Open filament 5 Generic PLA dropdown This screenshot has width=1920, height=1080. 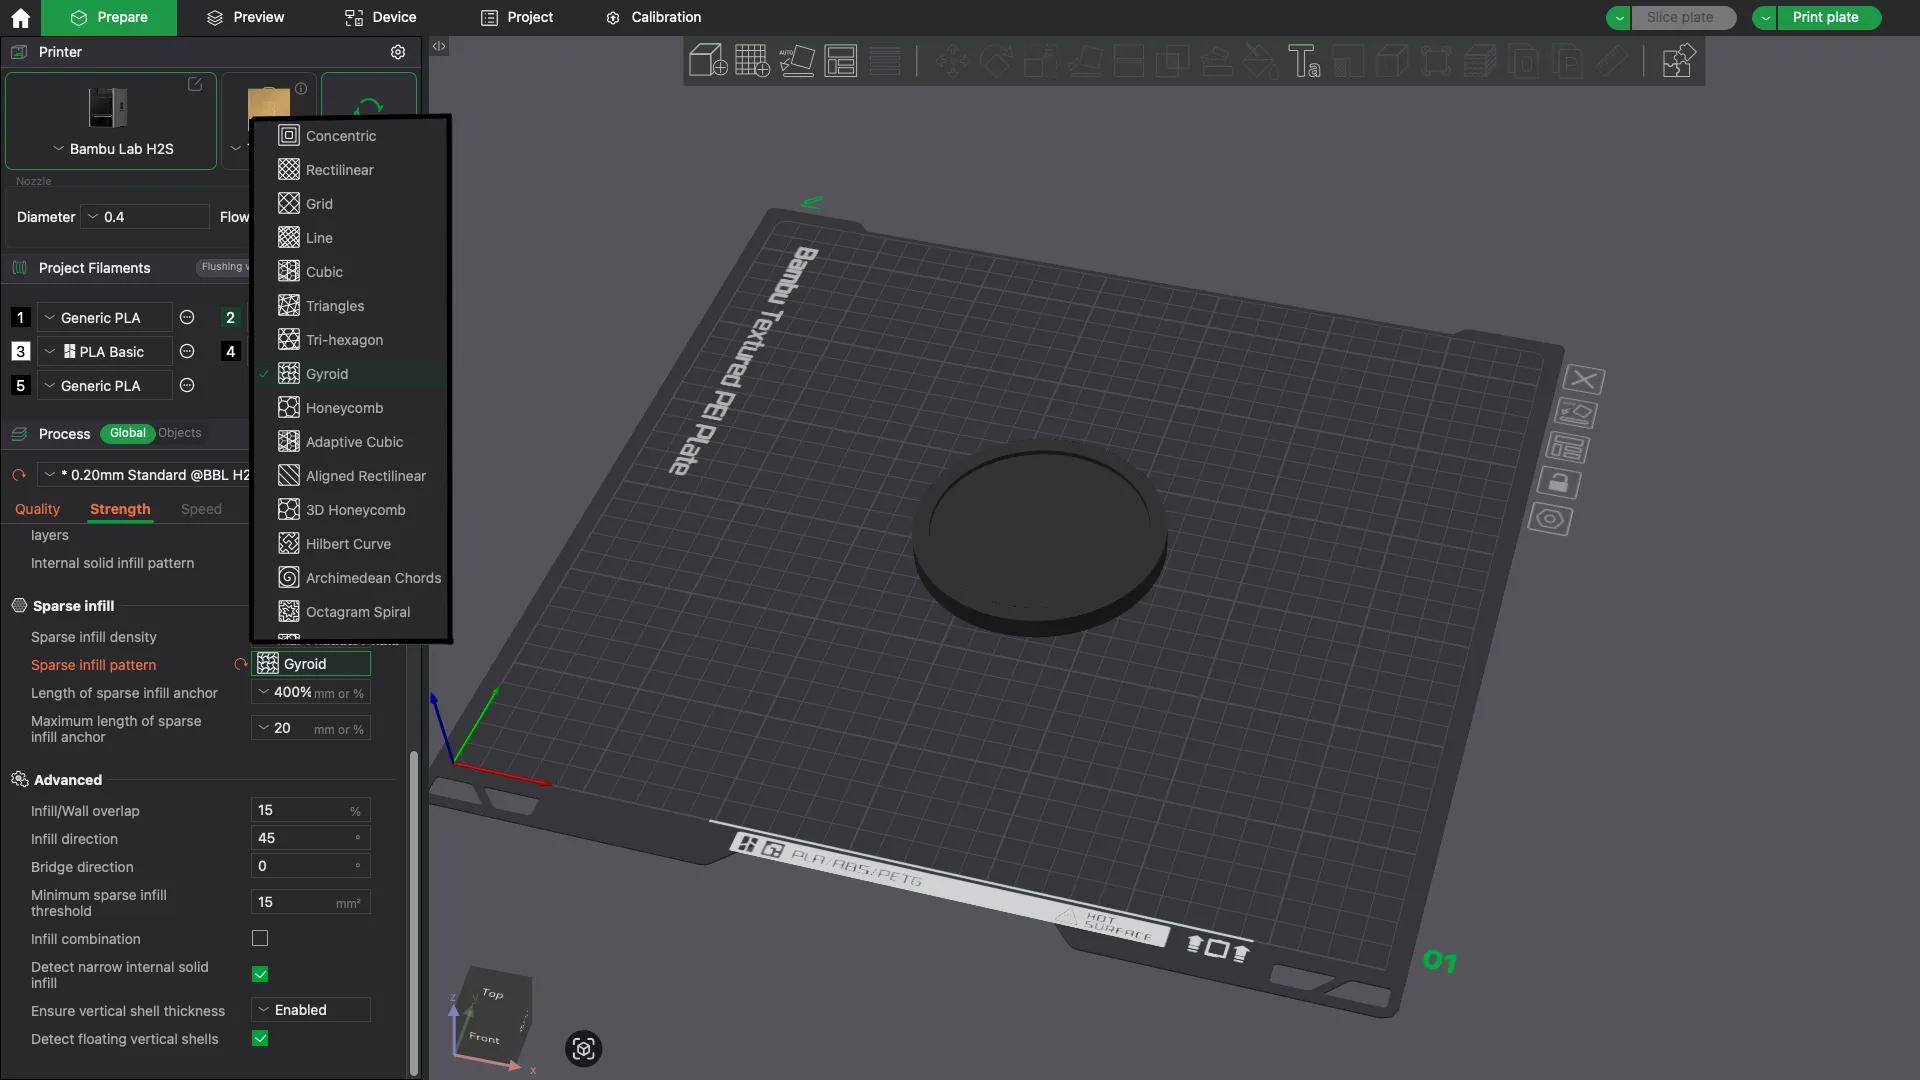point(104,386)
